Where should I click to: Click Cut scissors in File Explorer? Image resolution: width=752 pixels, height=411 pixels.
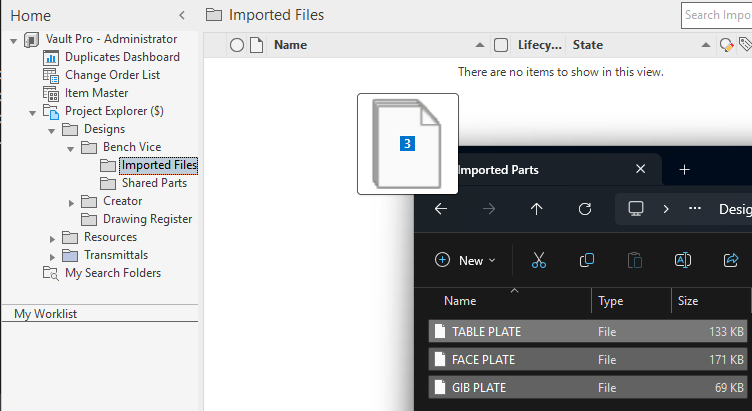pyautogui.click(x=539, y=260)
